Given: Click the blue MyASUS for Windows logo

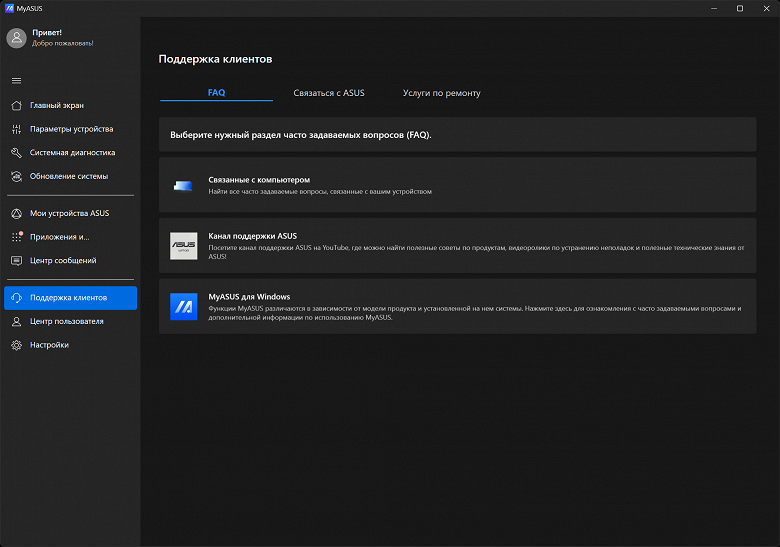Looking at the screenshot, I should 184,307.
